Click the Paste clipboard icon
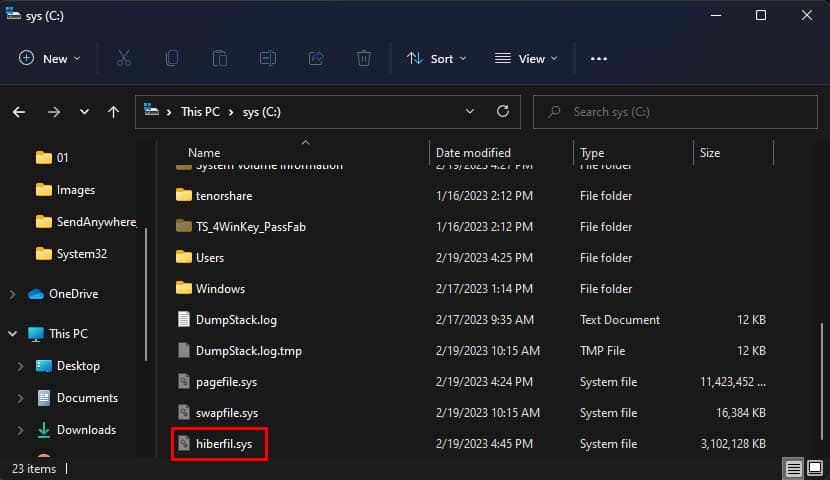This screenshot has width=830, height=480. [220, 58]
